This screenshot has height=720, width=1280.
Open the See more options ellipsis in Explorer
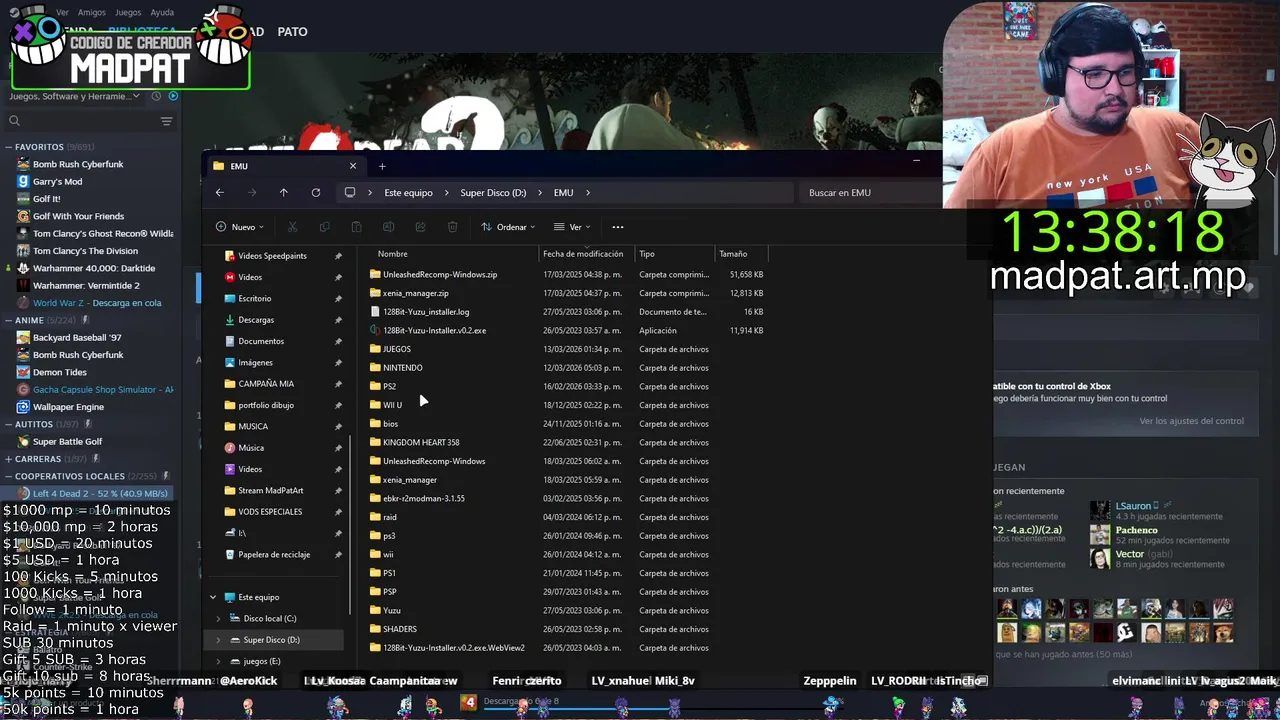click(x=617, y=227)
